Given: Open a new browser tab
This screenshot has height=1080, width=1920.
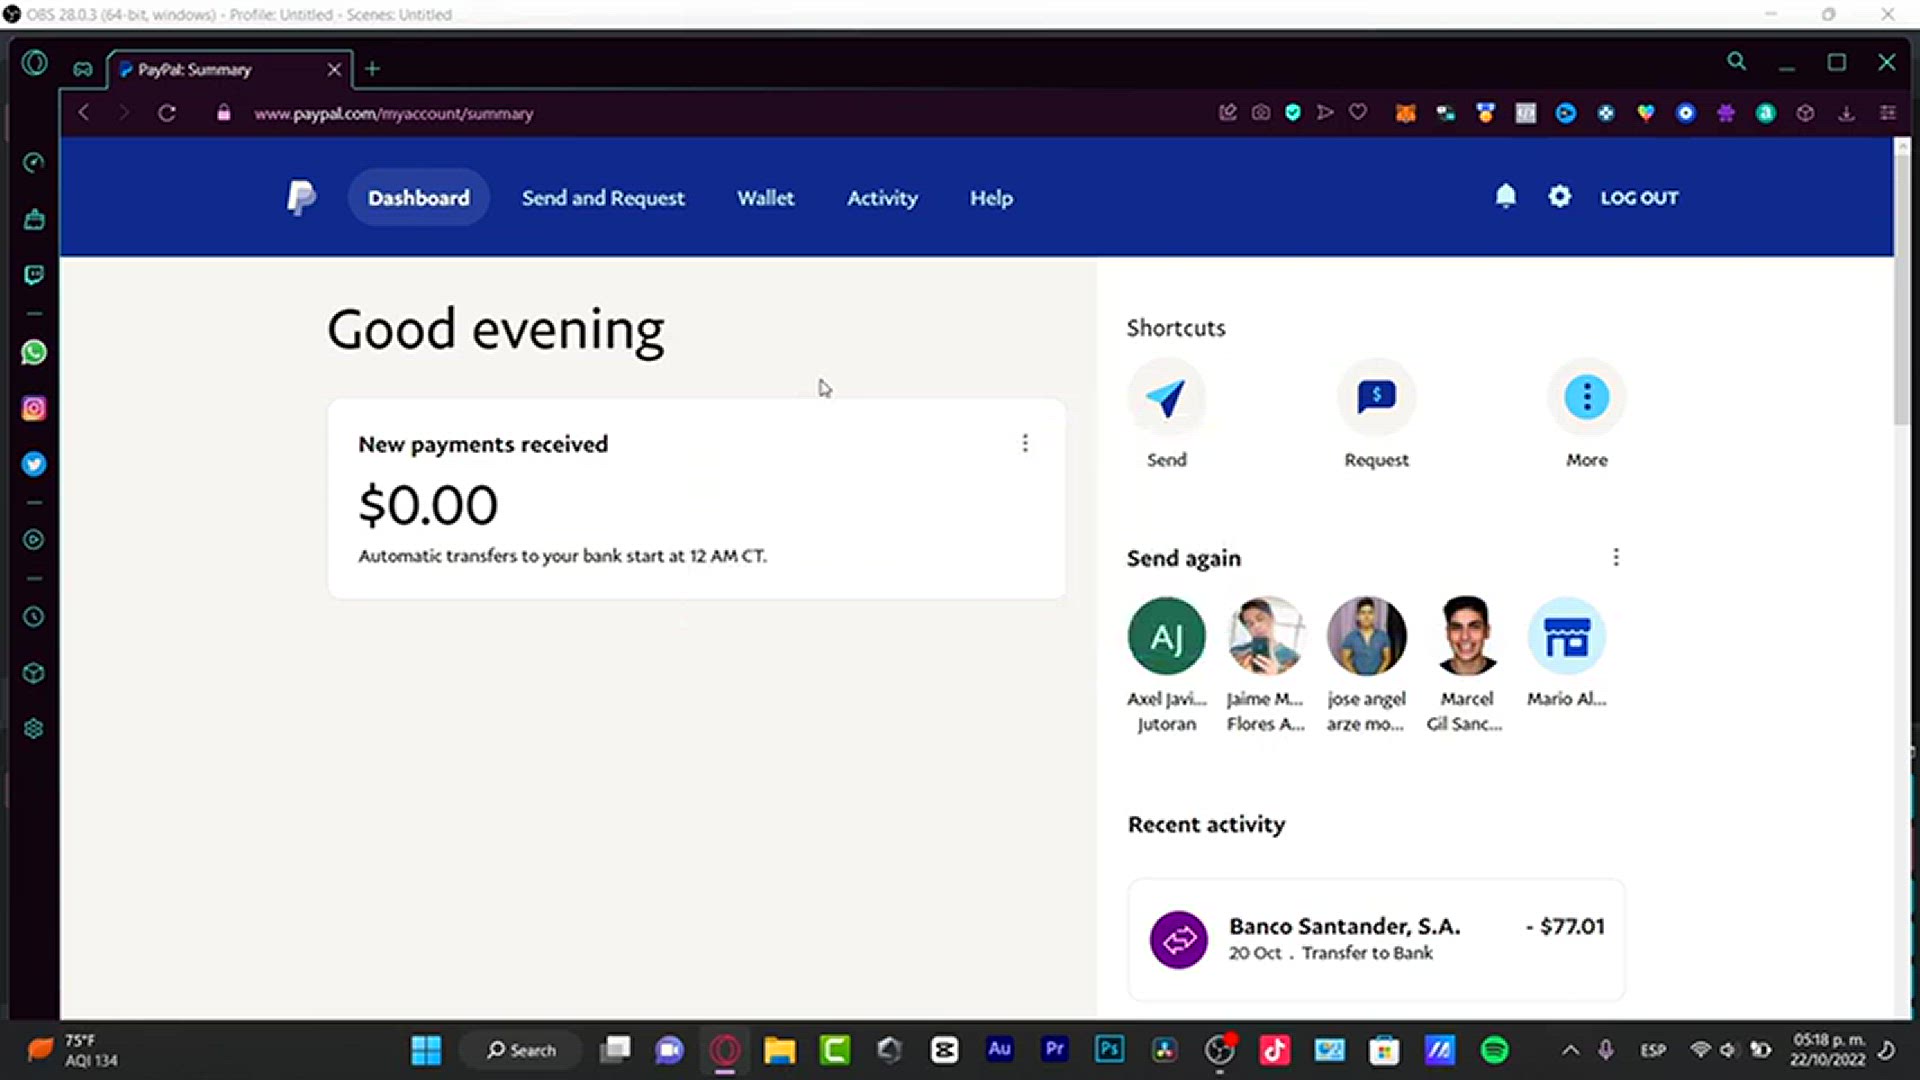Looking at the screenshot, I should click(372, 69).
